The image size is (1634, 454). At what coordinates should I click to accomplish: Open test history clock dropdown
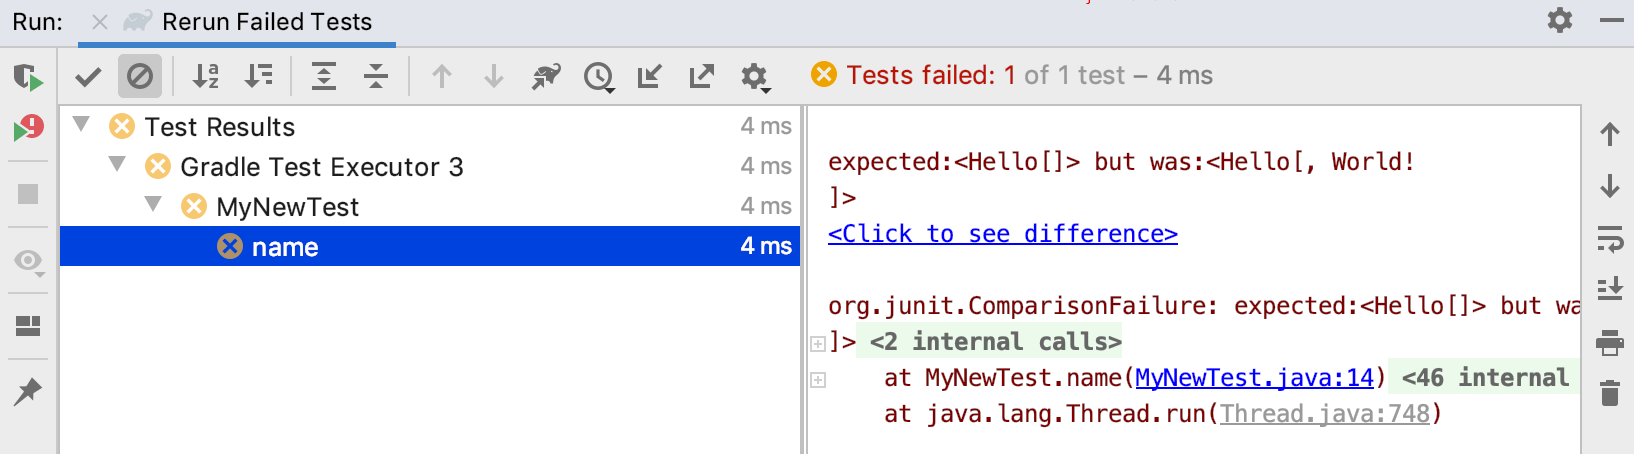pos(599,77)
